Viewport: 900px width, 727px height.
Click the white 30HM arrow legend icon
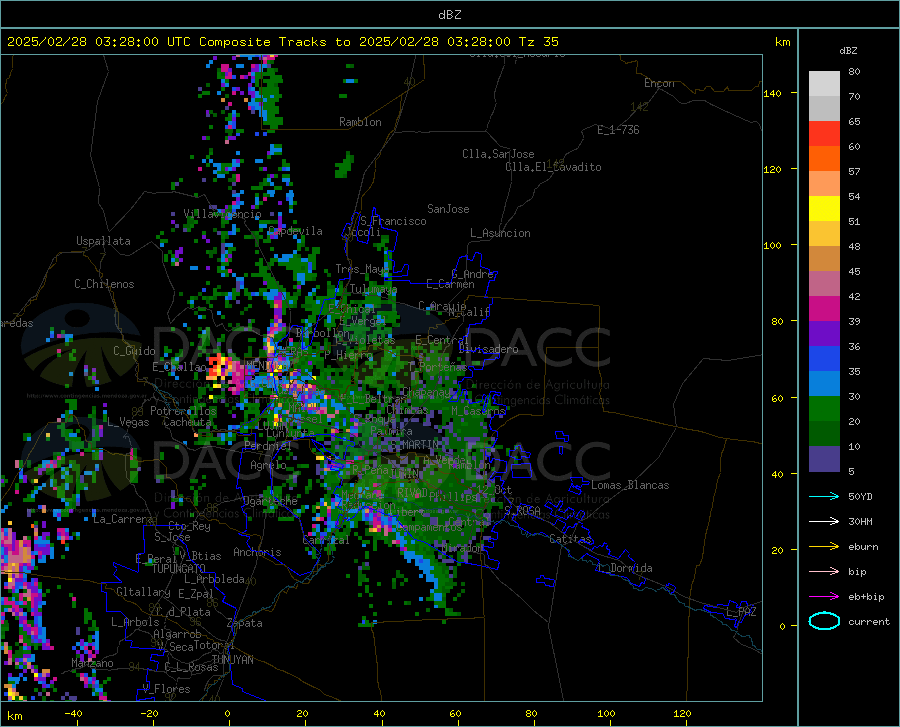(x=824, y=521)
